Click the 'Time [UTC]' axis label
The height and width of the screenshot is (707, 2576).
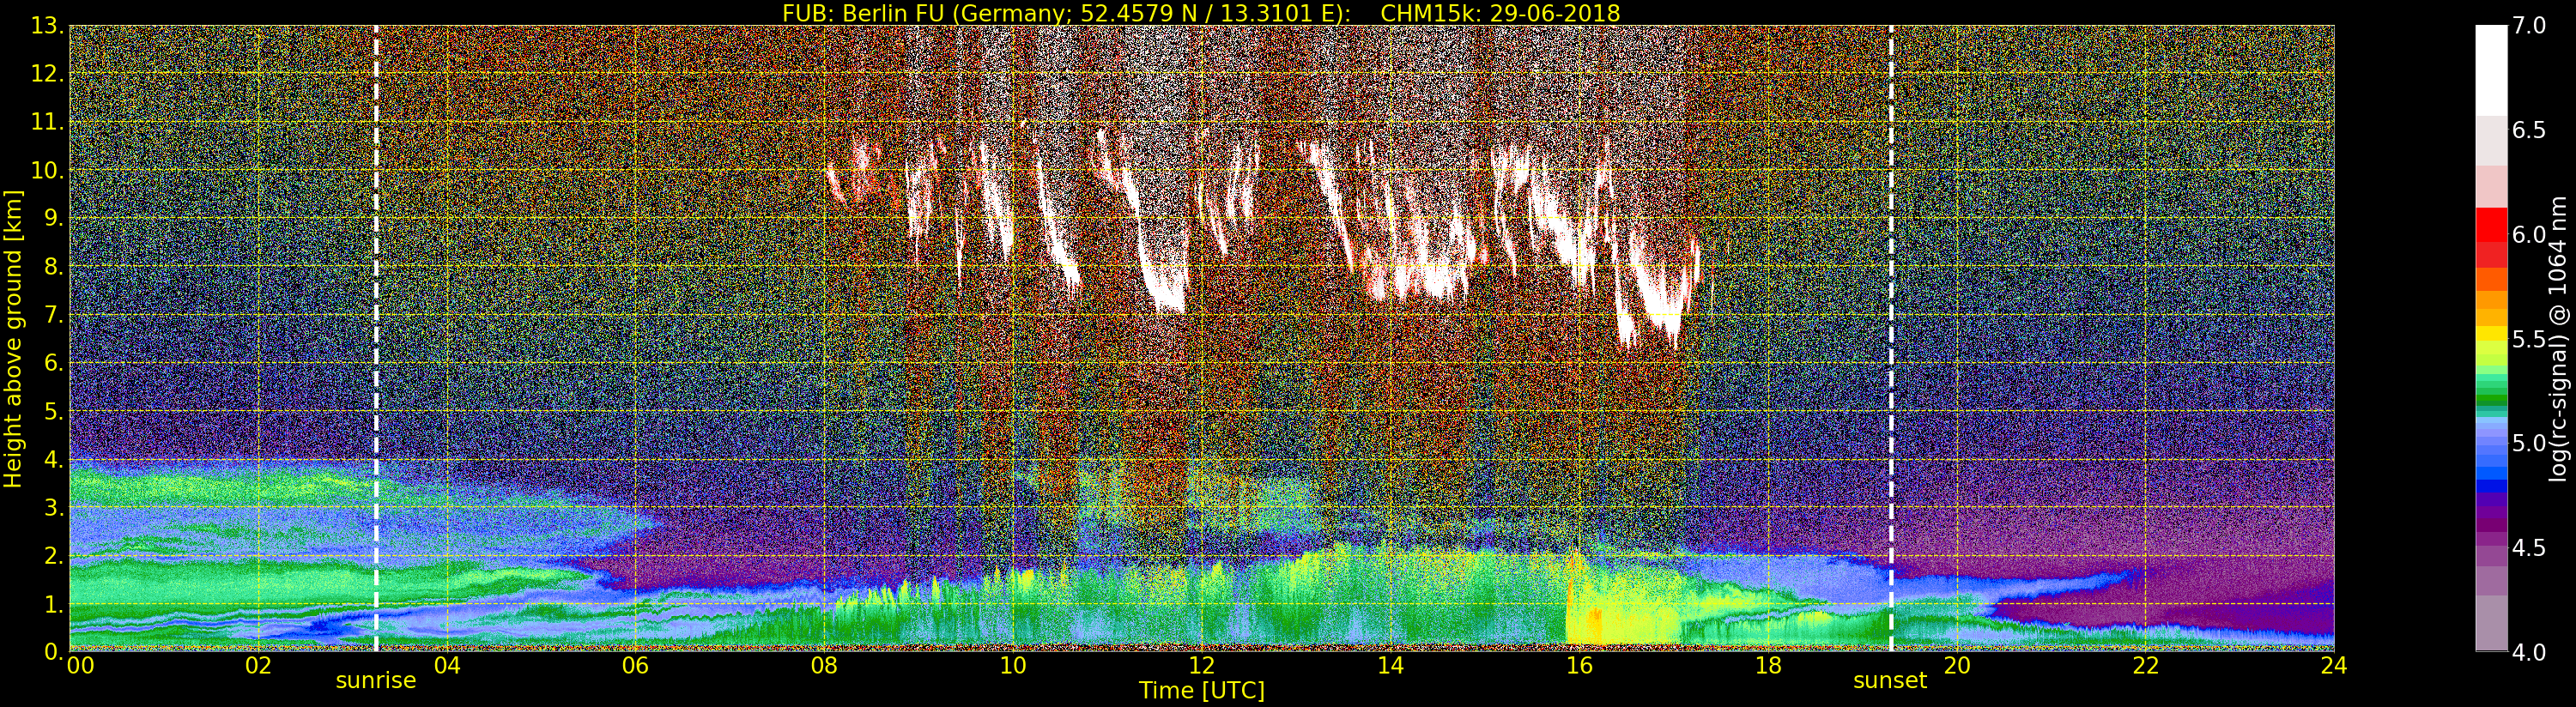pos(1201,691)
